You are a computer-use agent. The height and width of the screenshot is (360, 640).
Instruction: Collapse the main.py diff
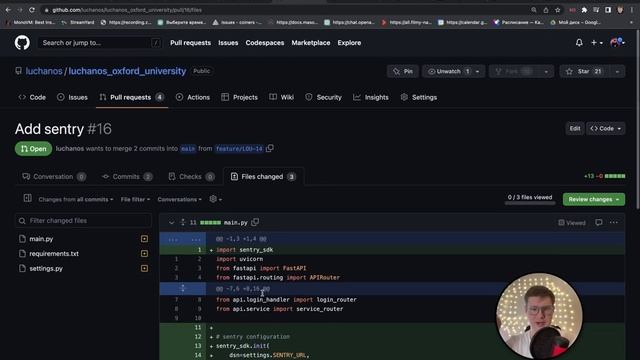pos(171,222)
